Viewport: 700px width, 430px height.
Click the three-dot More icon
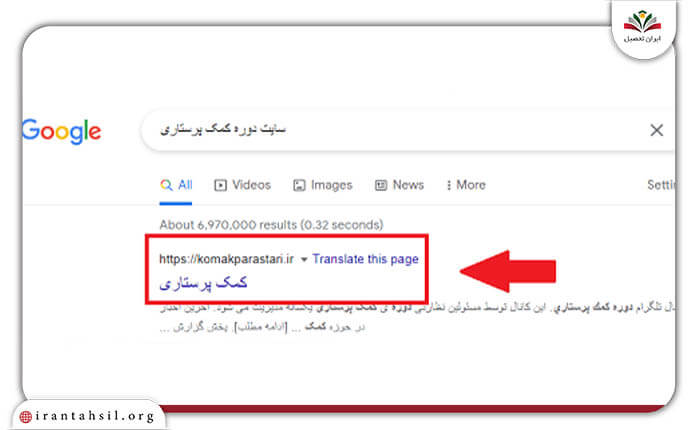(x=449, y=185)
